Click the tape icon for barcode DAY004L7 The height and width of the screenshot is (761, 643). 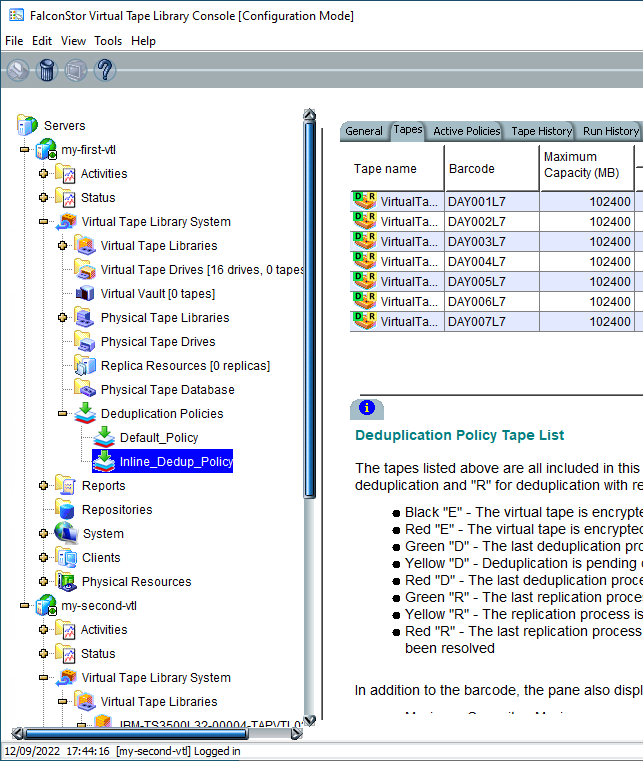(x=364, y=261)
